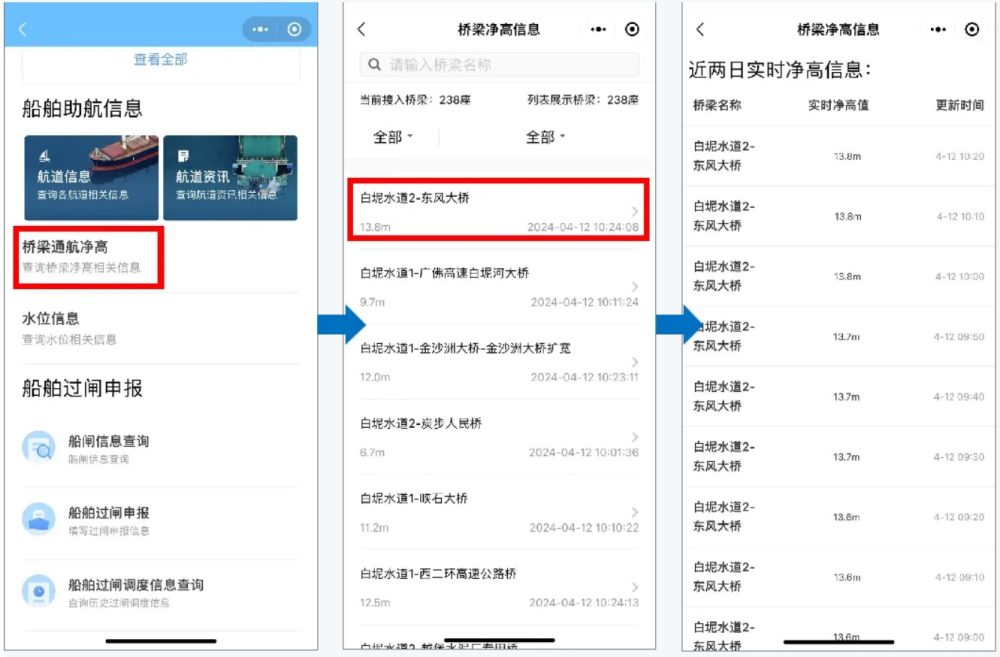Tap the 船闸信息查询 icon

pos(39,447)
